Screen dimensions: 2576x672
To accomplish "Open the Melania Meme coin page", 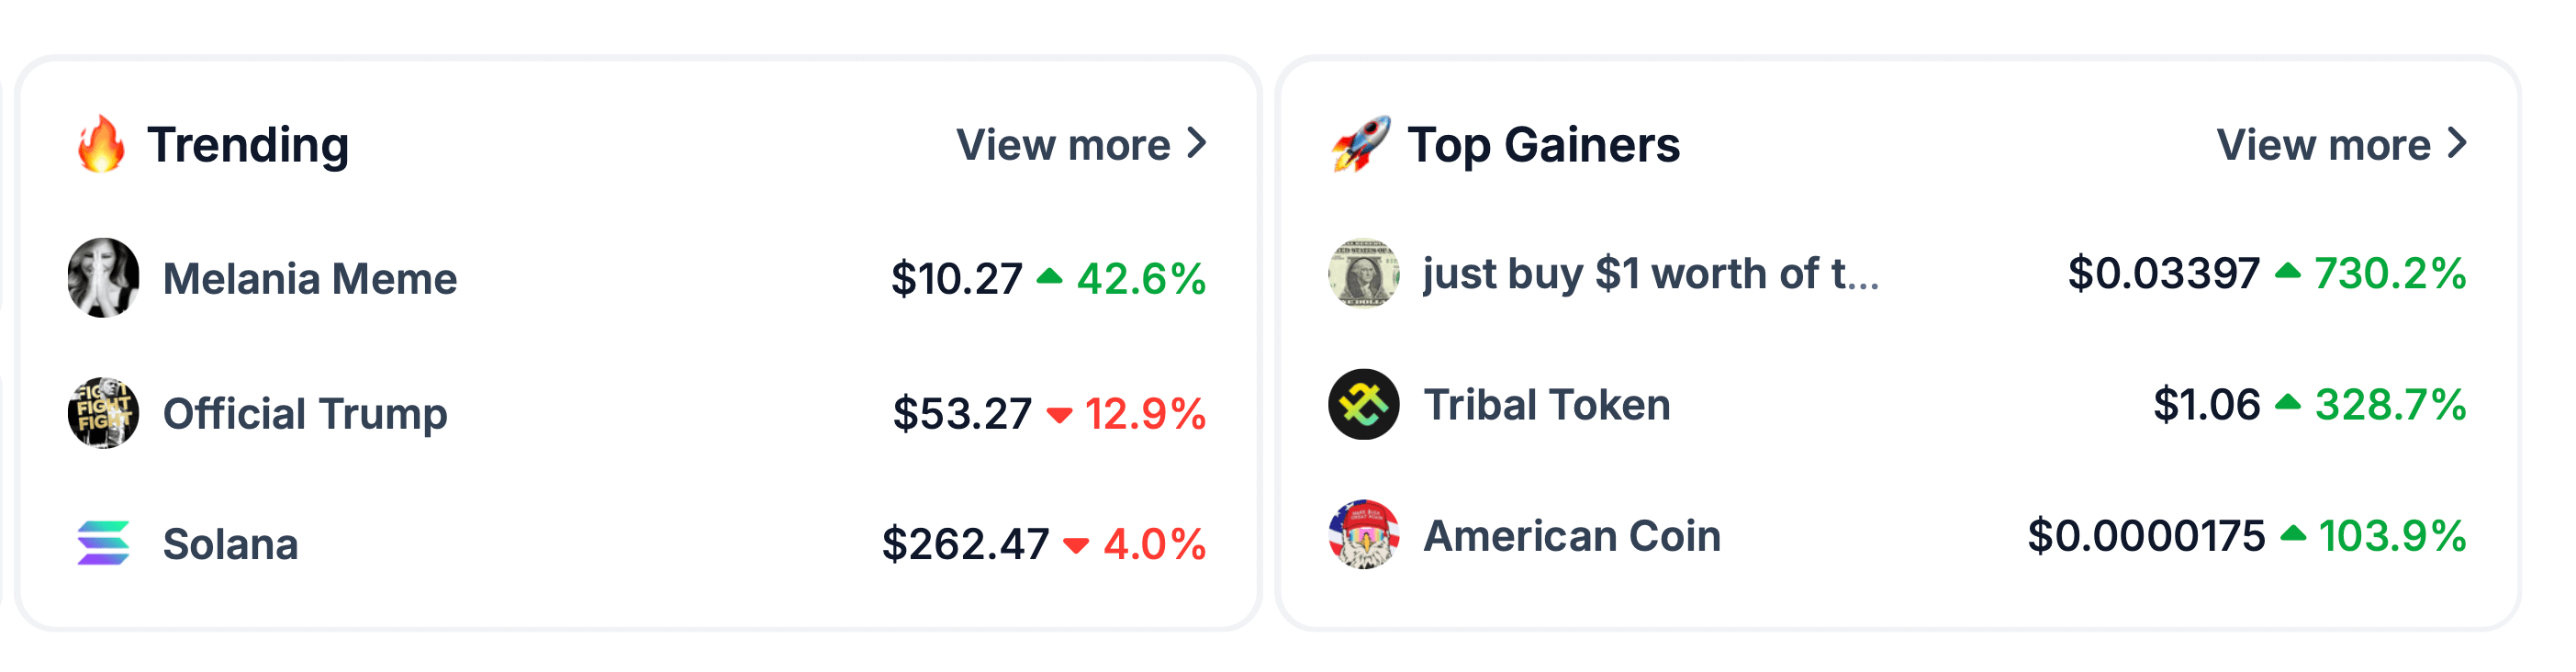I will coord(310,279).
